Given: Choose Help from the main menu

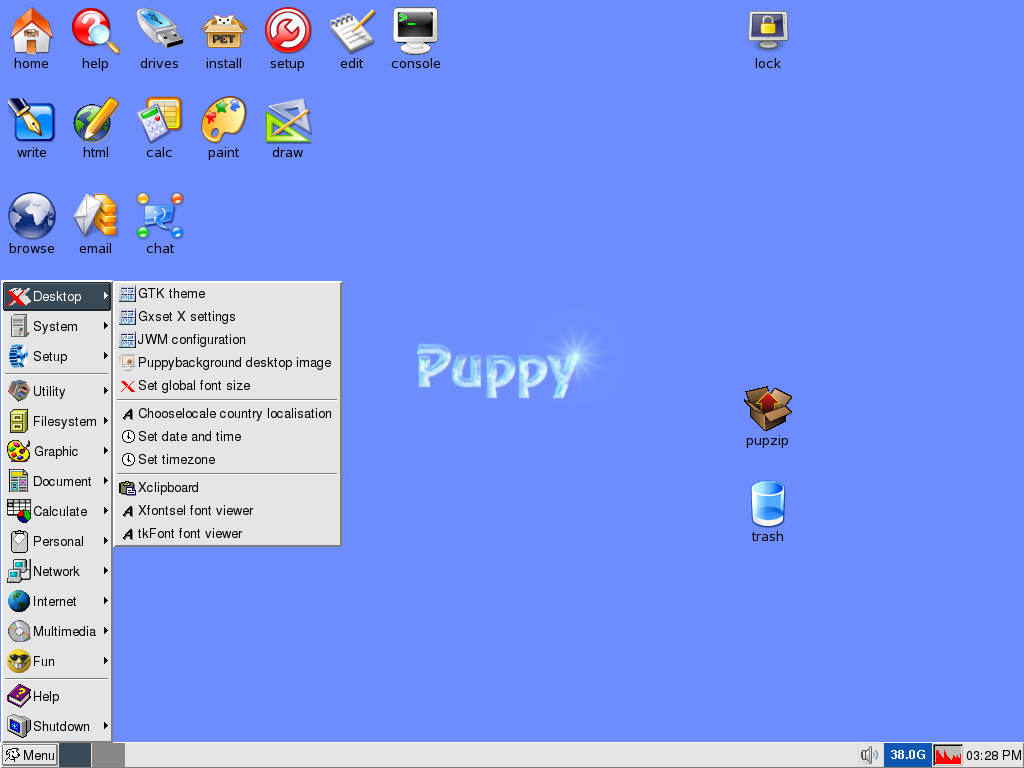Looking at the screenshot, I should (x=57, y=697).
